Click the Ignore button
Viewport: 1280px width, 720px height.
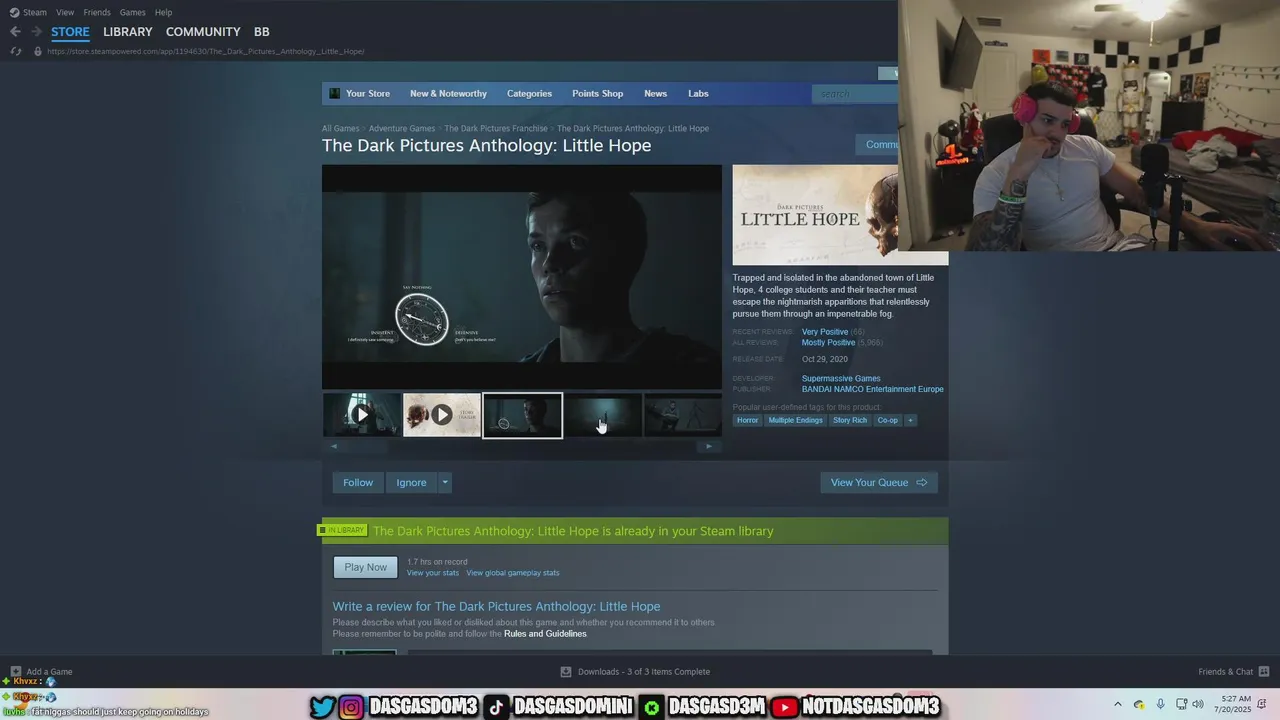(411, 482)
